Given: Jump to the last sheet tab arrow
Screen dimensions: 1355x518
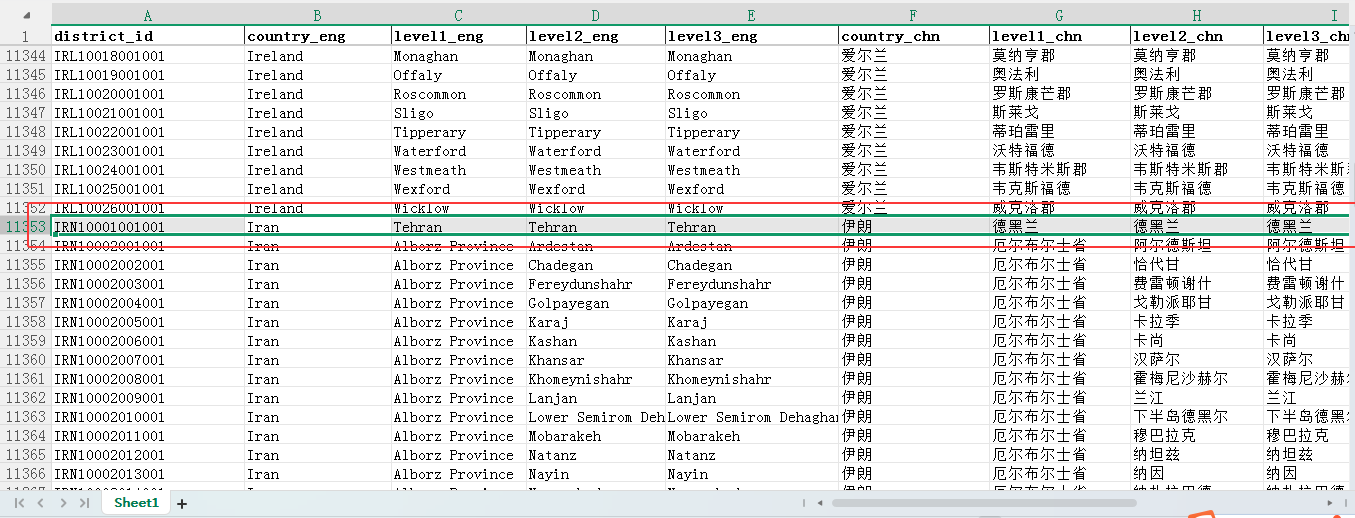Looking at the screenshot, I should pos(85,503).
